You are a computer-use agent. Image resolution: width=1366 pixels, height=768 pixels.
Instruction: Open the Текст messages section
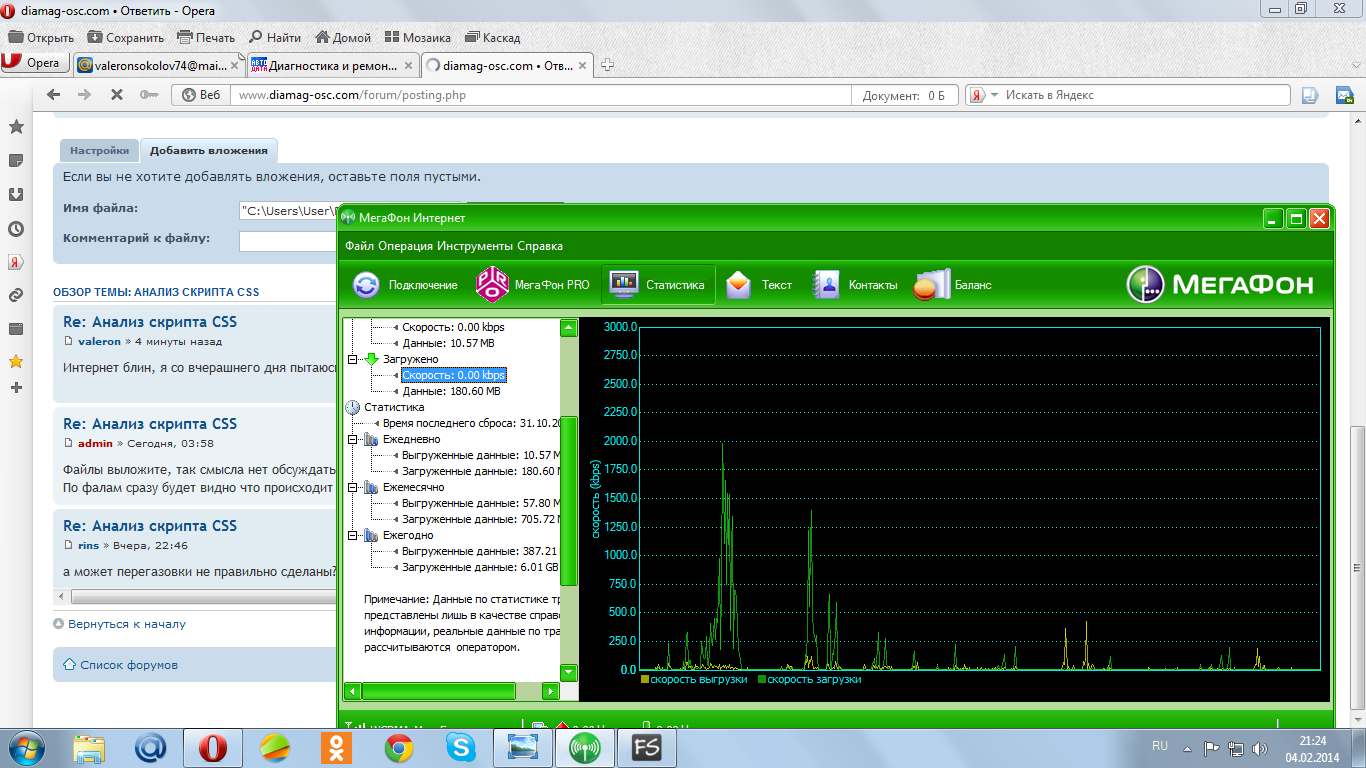pos(759,285)
